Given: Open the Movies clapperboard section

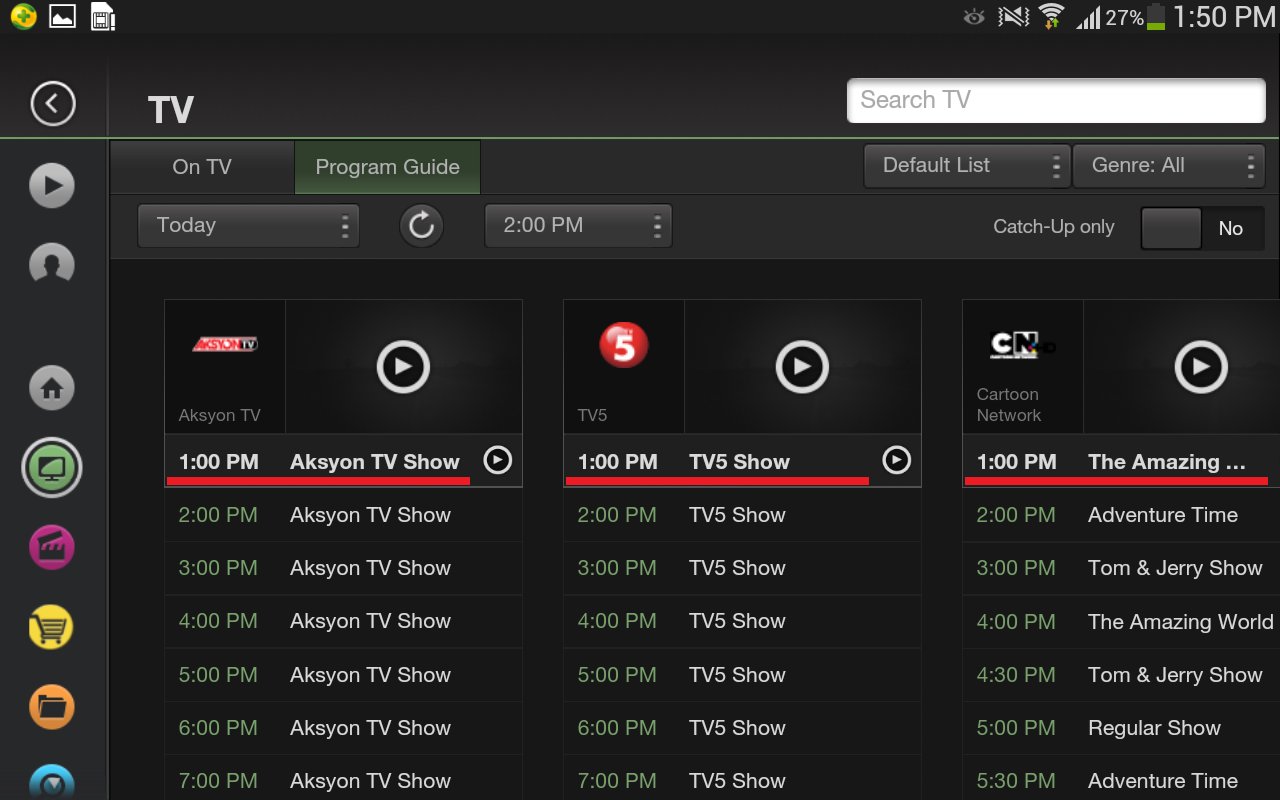Looking at the screenshot, I should [x=51, y=547].
